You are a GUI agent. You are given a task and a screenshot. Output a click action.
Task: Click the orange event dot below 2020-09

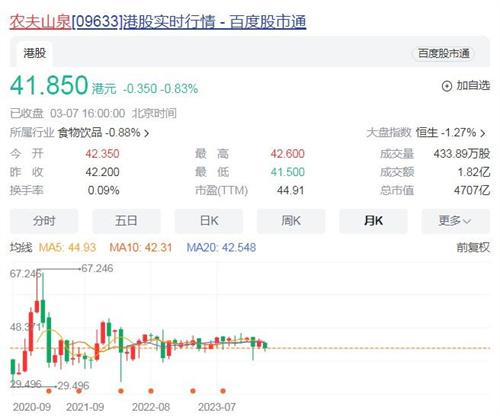tap(49, 391)
